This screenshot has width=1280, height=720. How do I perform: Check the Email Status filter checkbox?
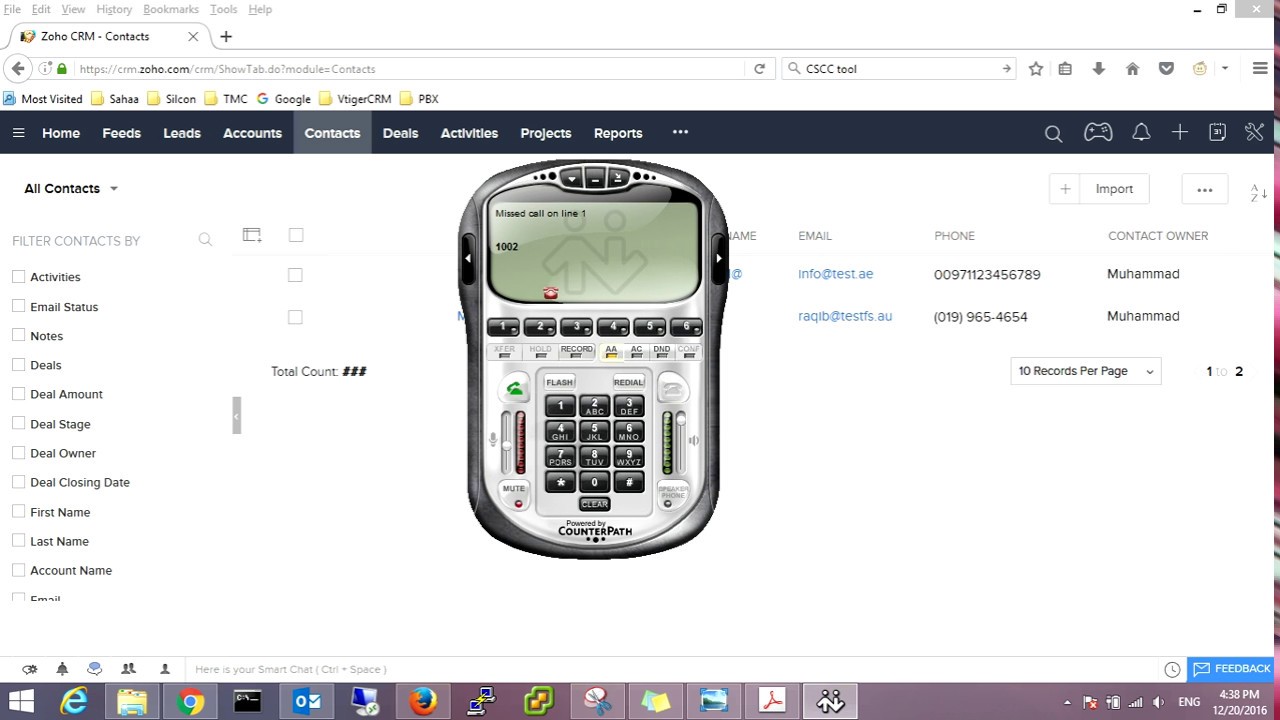click(18, 306)
